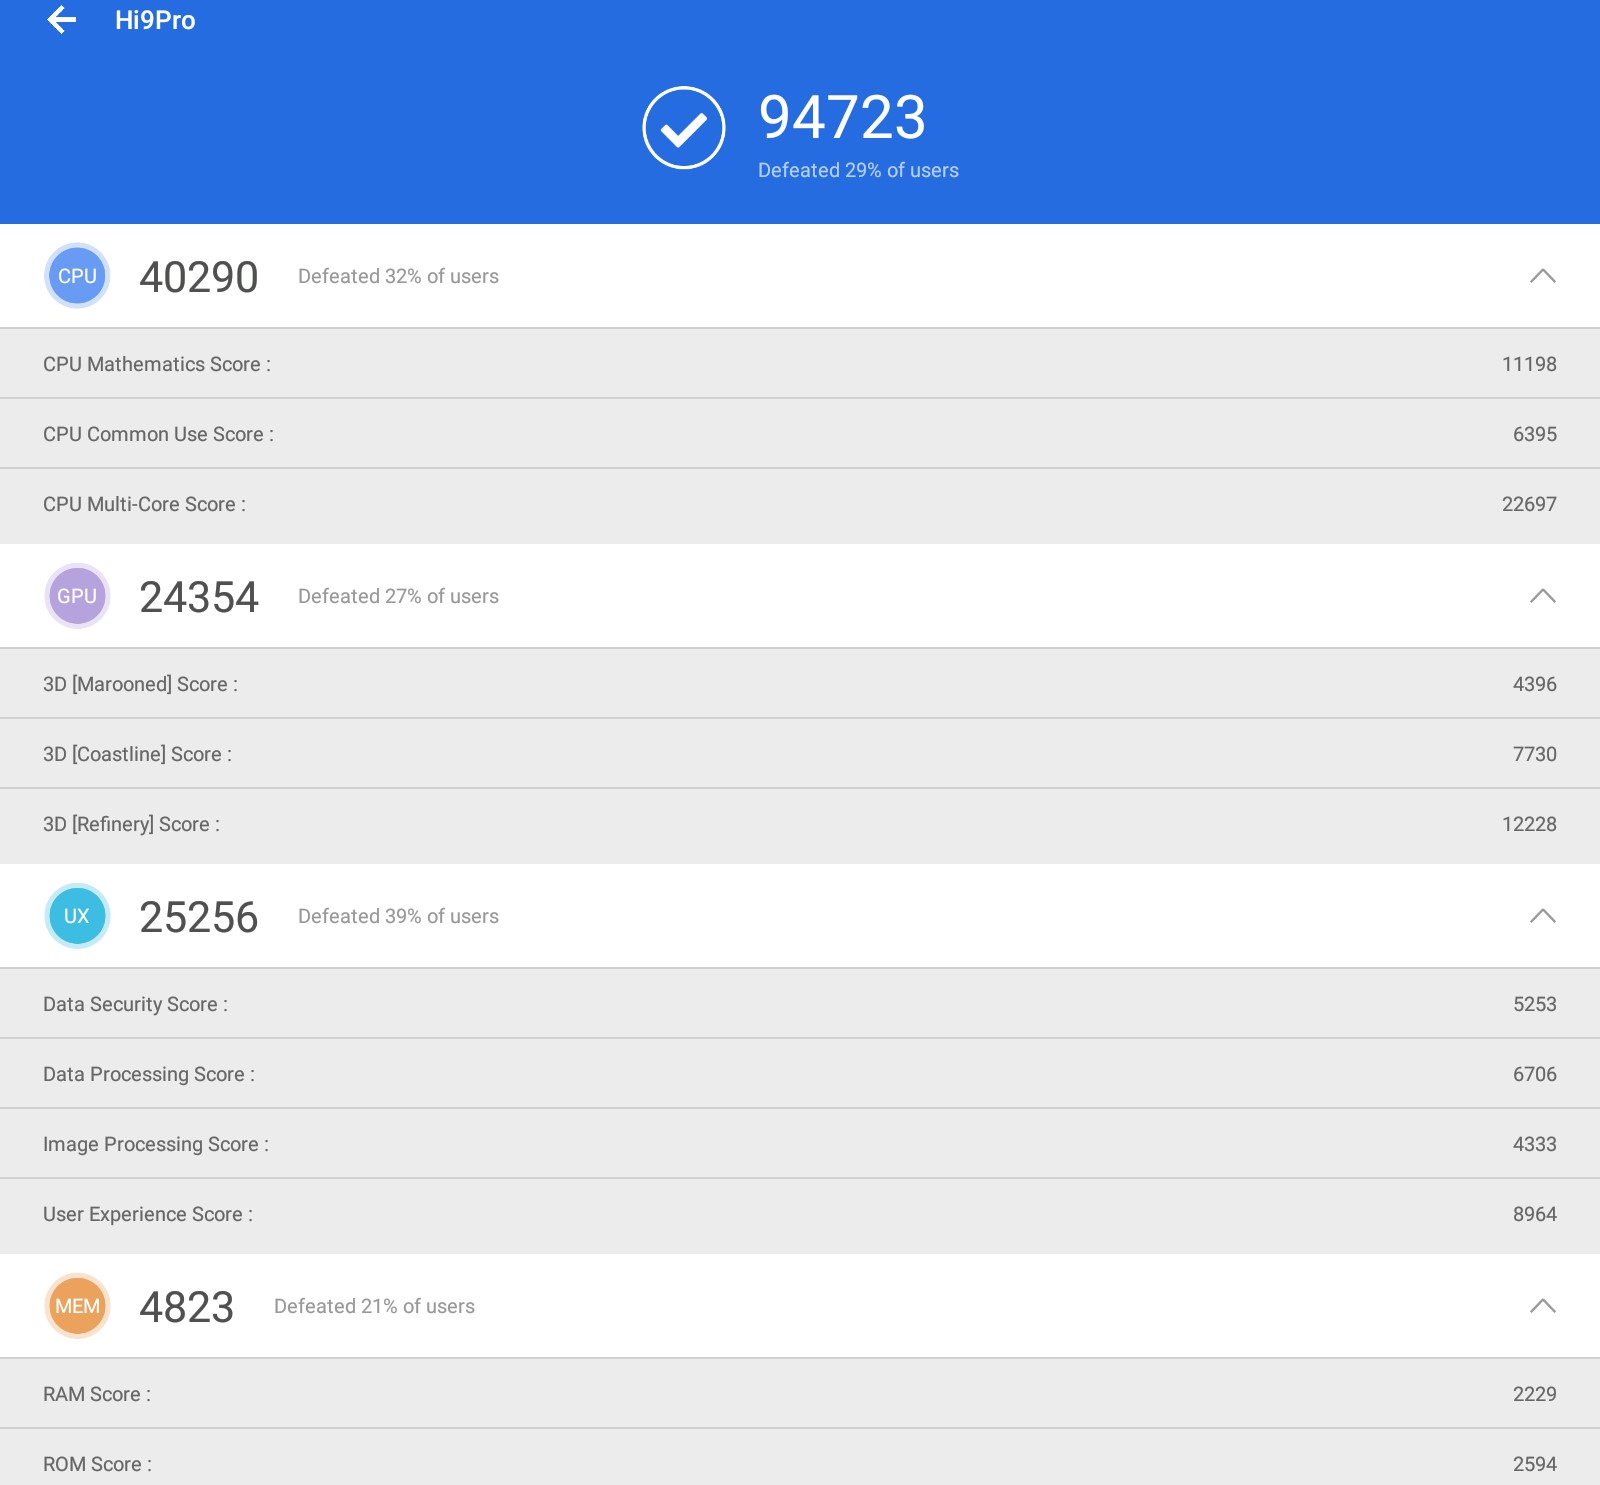Viewport: 1600px width, 1485px height.
Task: Click the CPU score 40290
Action: (x=199, y=277)
